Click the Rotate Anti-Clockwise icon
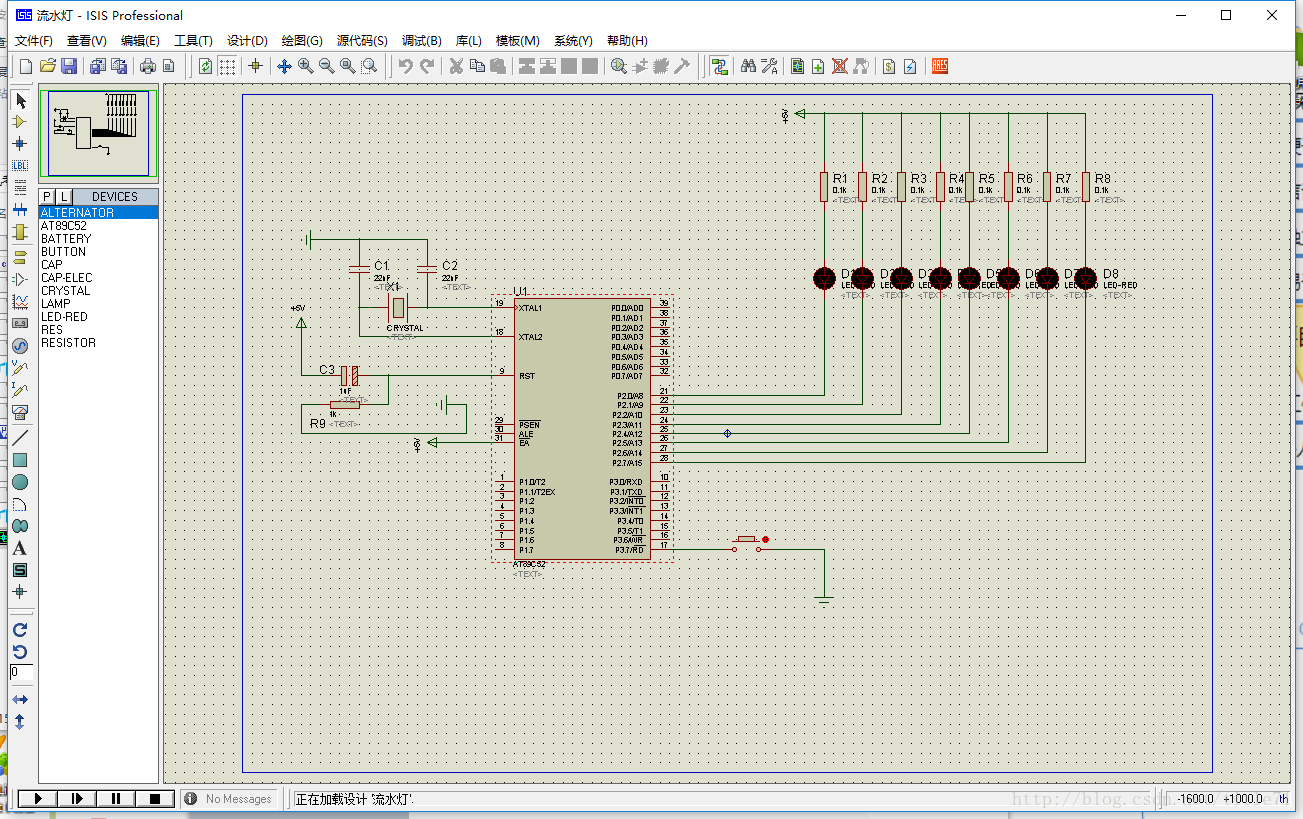The image size is (1303, 819). [x=20, y=652]
